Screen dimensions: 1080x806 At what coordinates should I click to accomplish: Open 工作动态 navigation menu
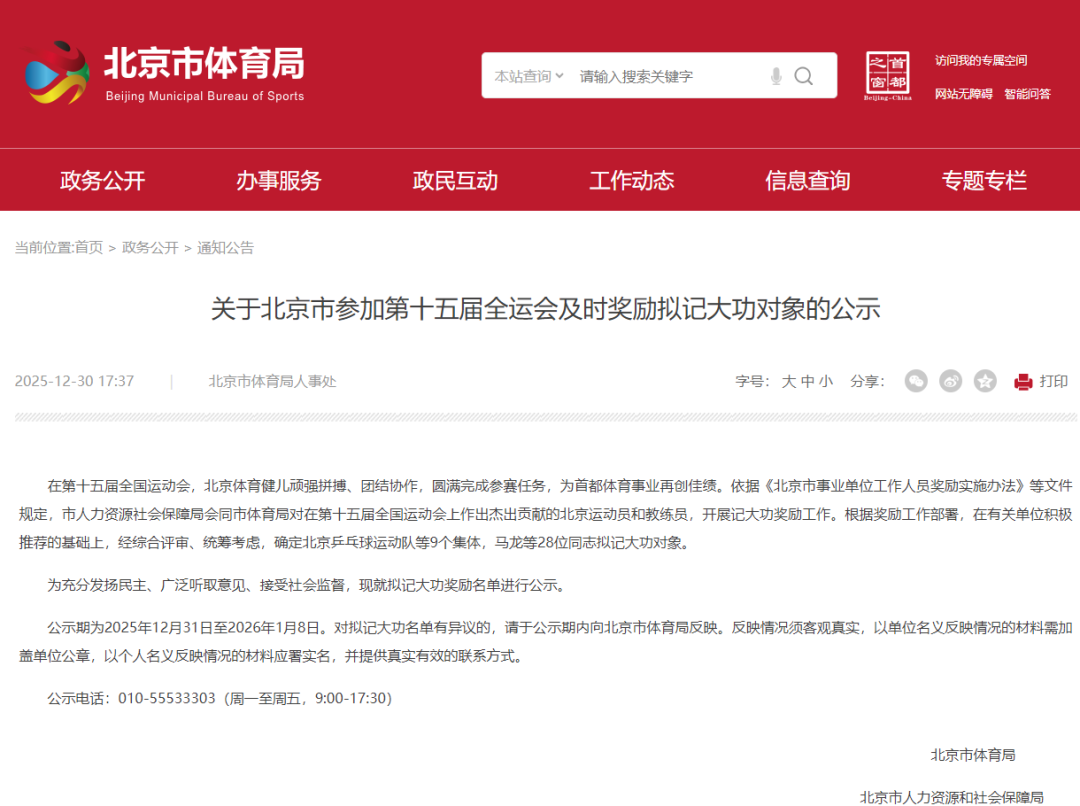coord(632,180)
